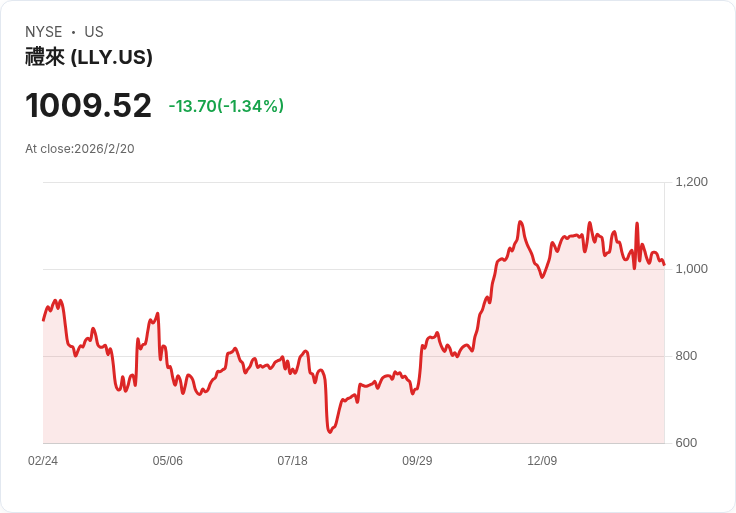
Task: Click the 02/24 date on x-axis
Action: [43, 461]
